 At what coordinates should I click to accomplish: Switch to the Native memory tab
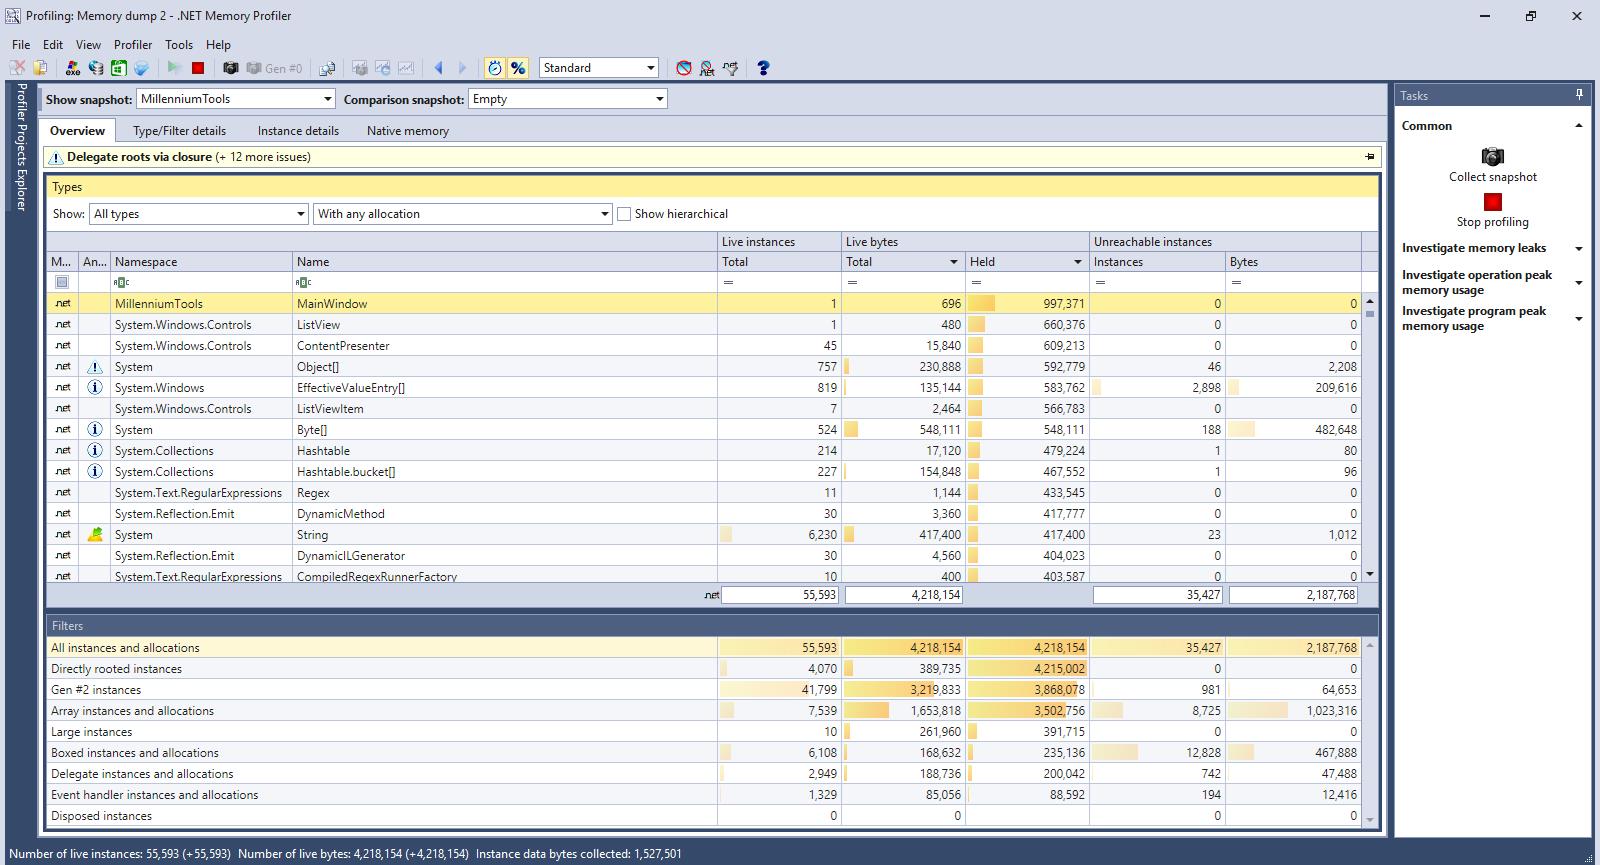[407, 131]
